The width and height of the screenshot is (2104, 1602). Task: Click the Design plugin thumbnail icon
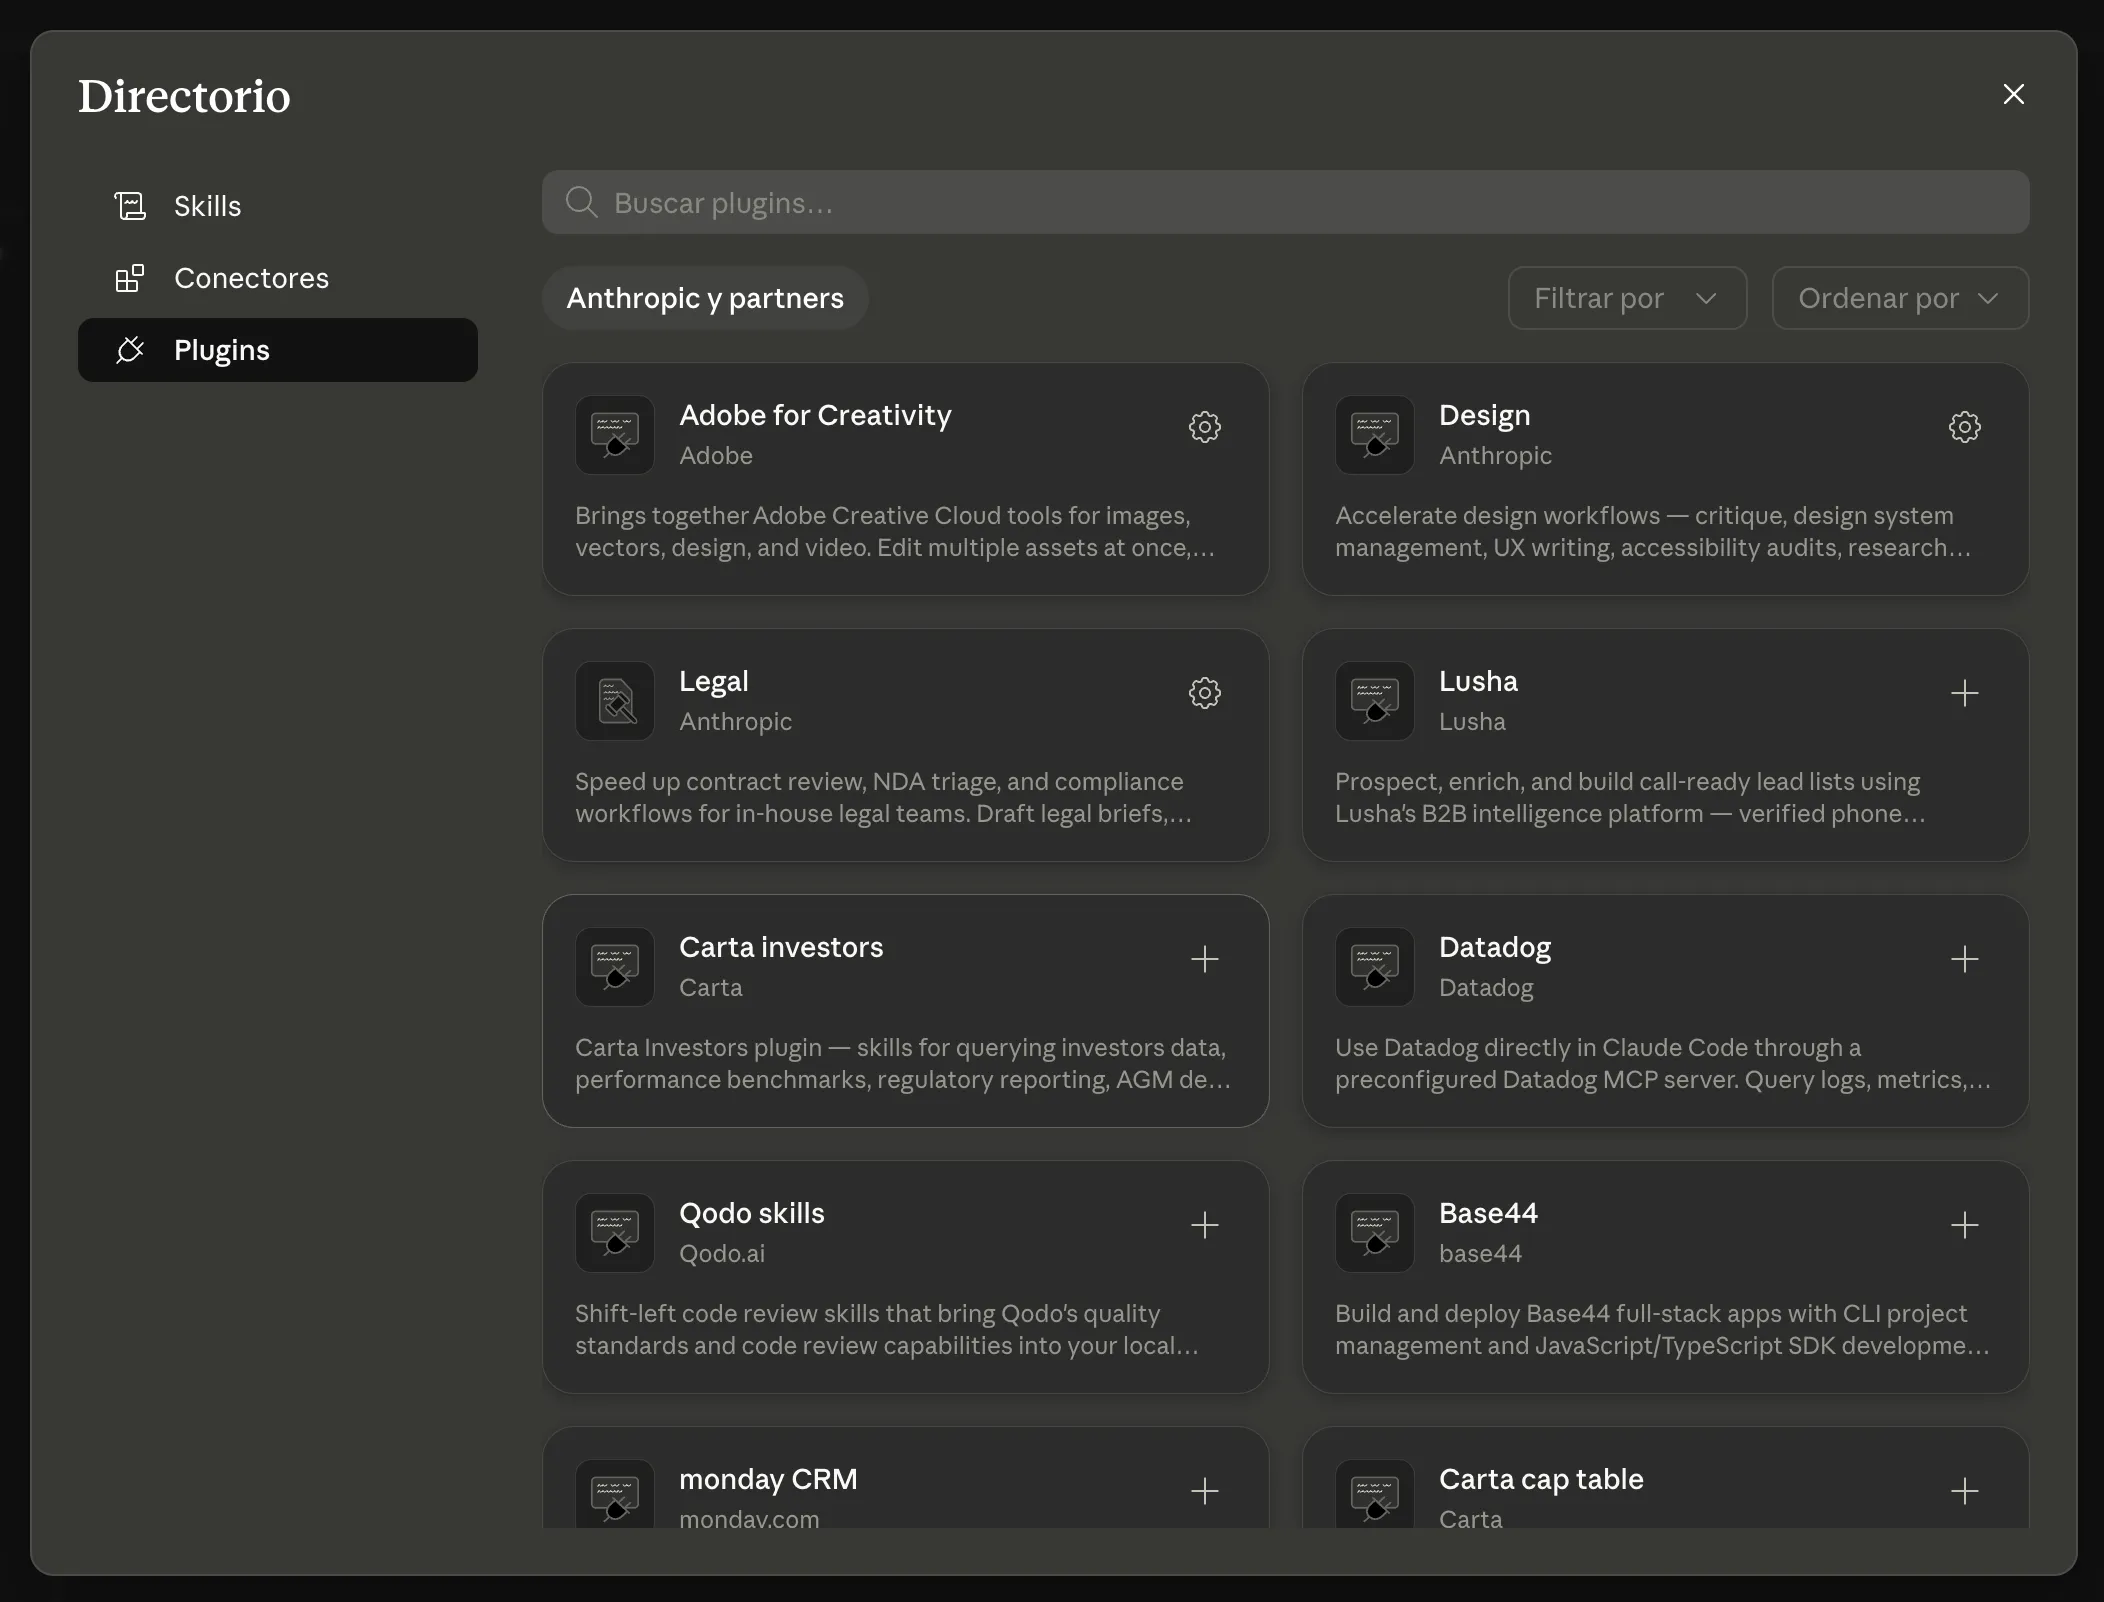pos(1375,435)
